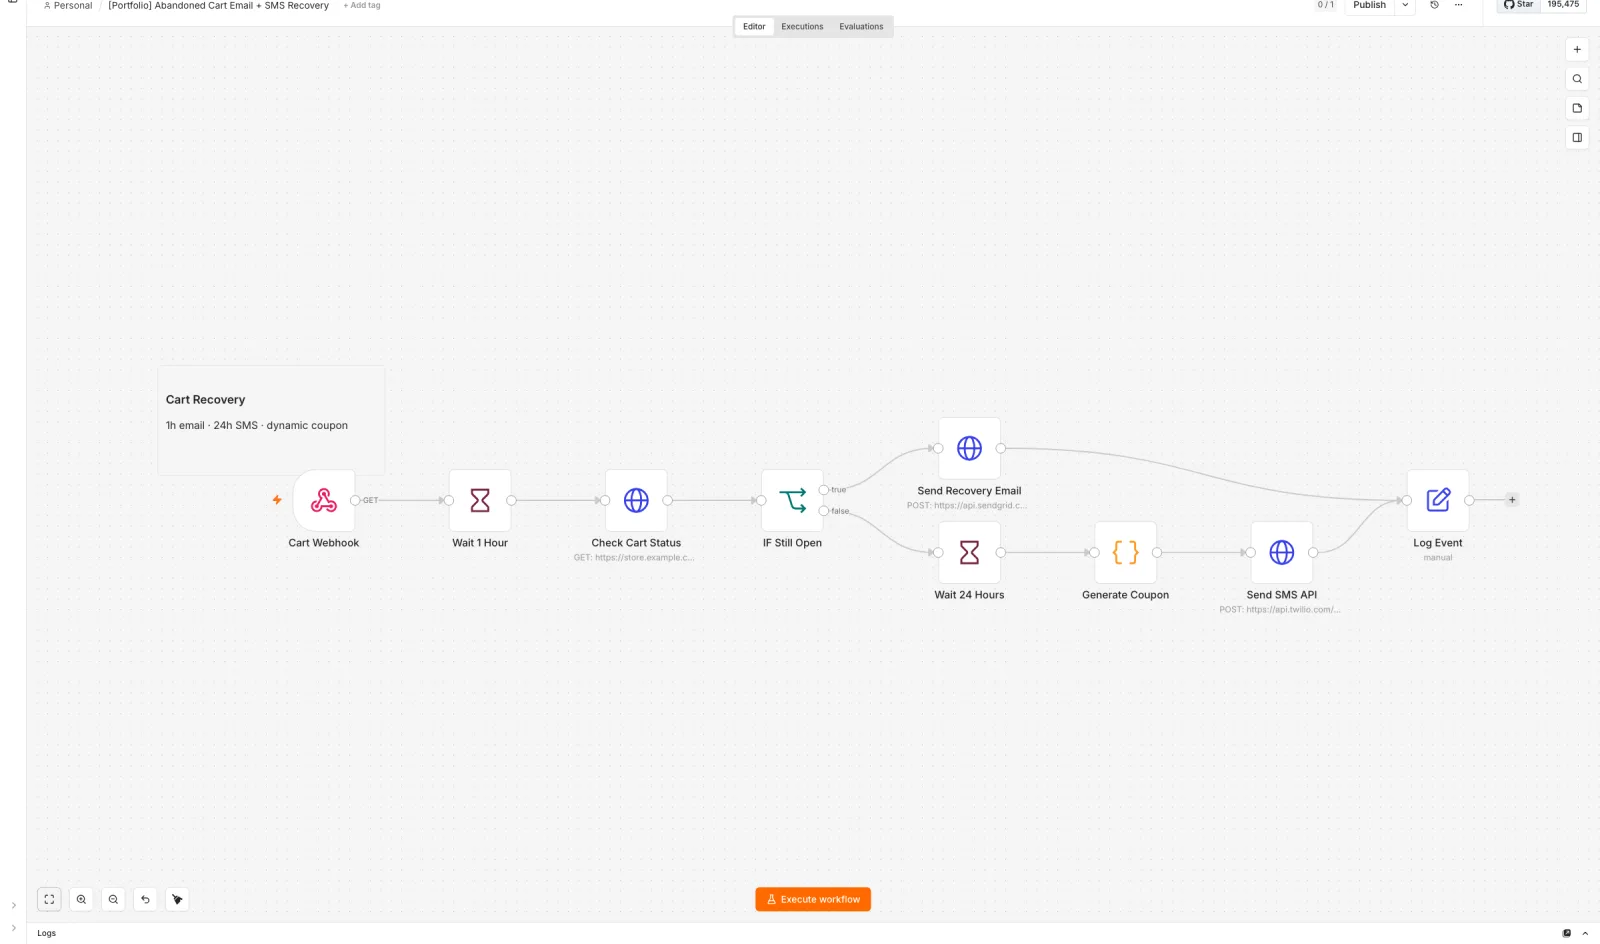Zoom in on the canvas

tap(81, 899)
